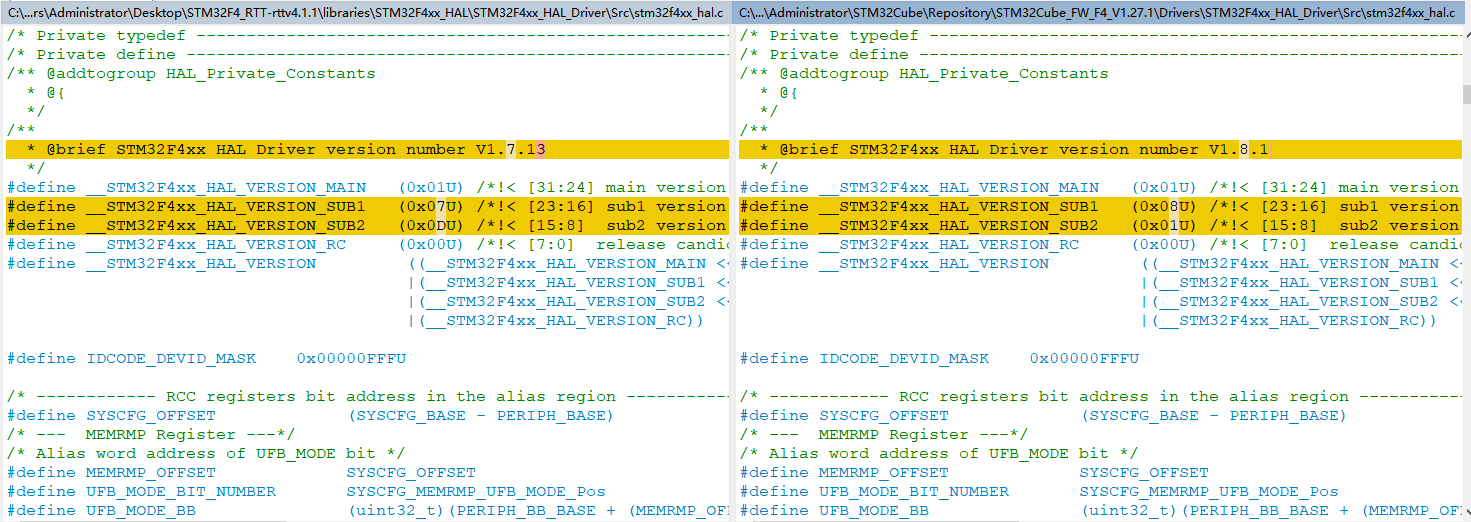The height and width of the screenshot is (522, 1471).
Task: Click the highlighted version number V1.8.1 line
Action: 1099,150
